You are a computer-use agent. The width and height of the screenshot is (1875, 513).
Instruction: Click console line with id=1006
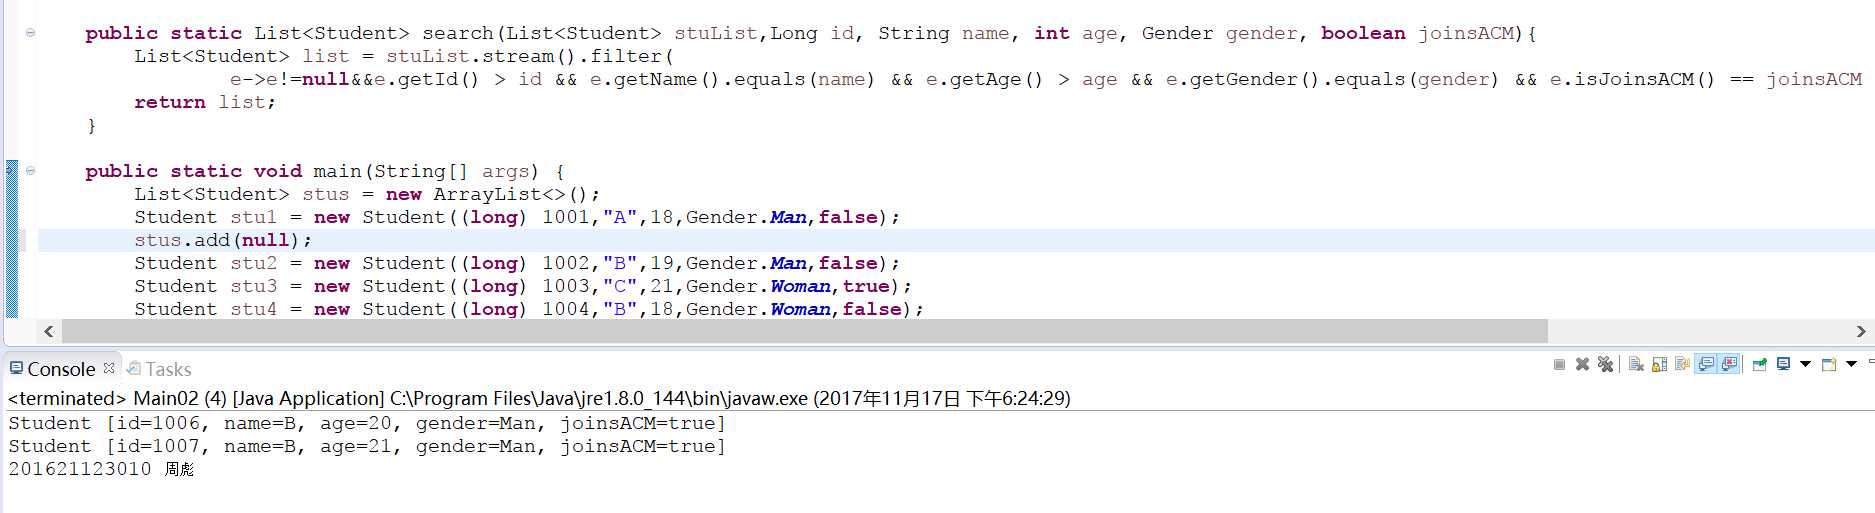367,423
